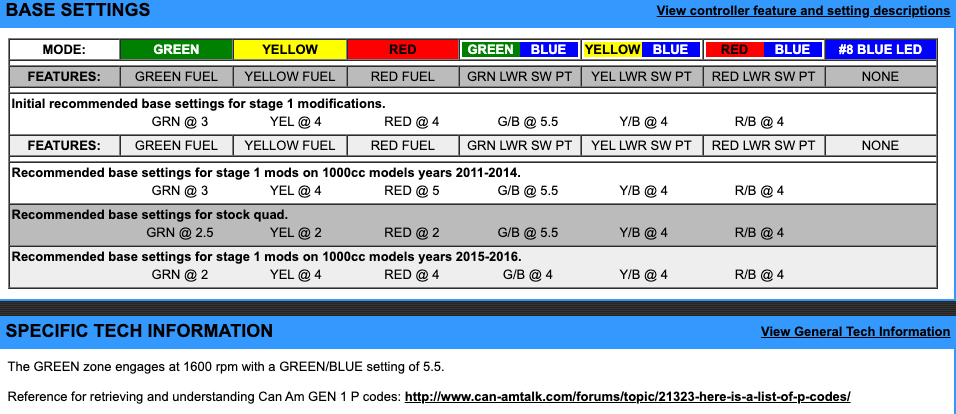956x414 pixels.
Task: Click the MODE: row label cell
Action: 64,49
